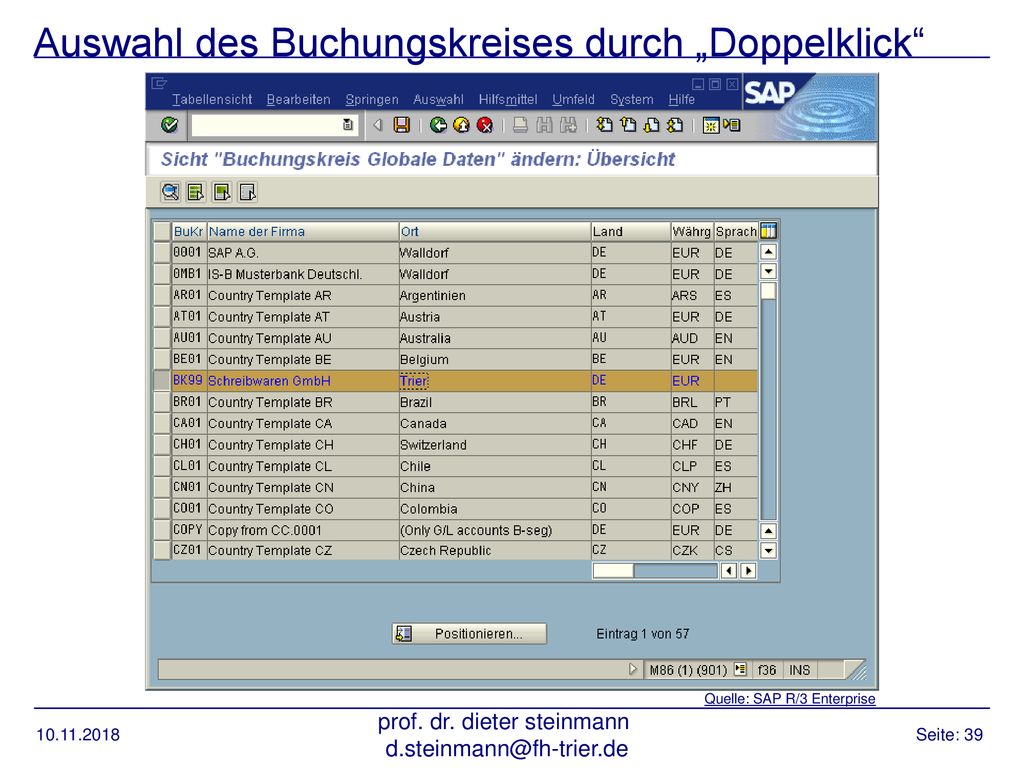Toggle row selector for CZ01 row
Viewport: 1024px width, 768px height.
pyautogui.click(x=162, y=551)
